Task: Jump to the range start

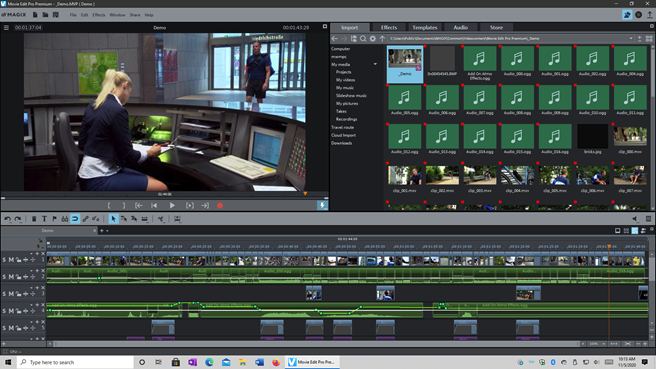Action: (138, 205)
